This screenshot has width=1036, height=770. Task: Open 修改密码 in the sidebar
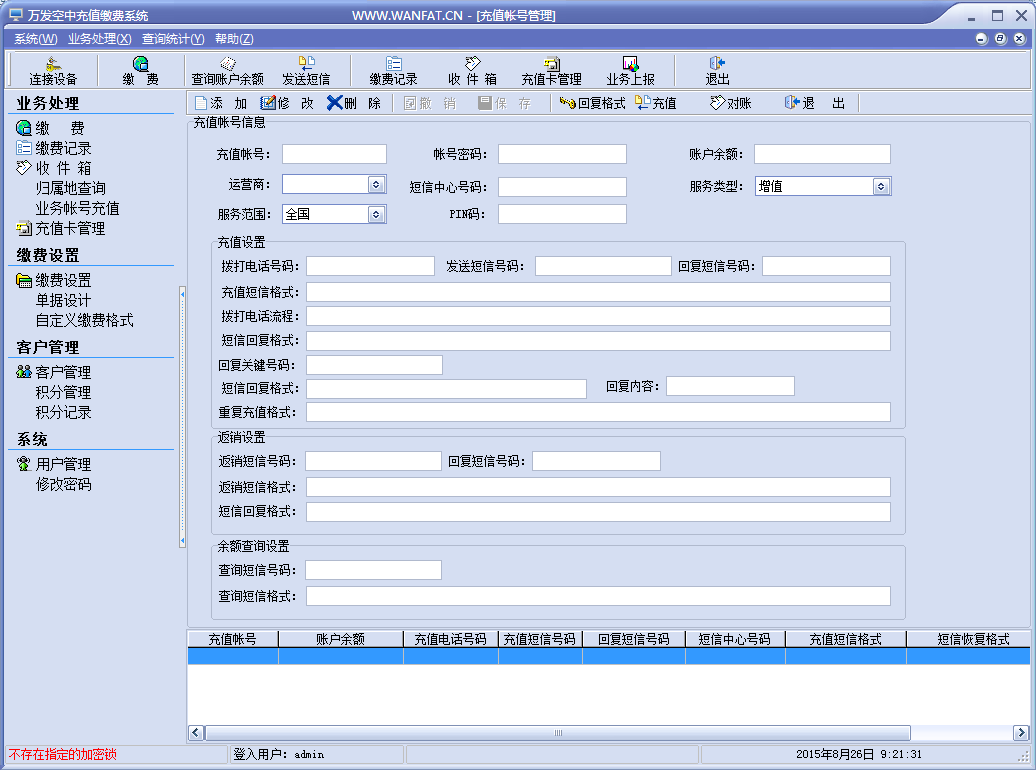[63, 484]
